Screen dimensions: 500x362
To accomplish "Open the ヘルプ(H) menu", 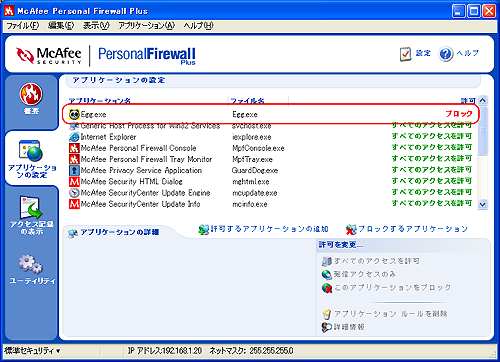I will point(198,26).
